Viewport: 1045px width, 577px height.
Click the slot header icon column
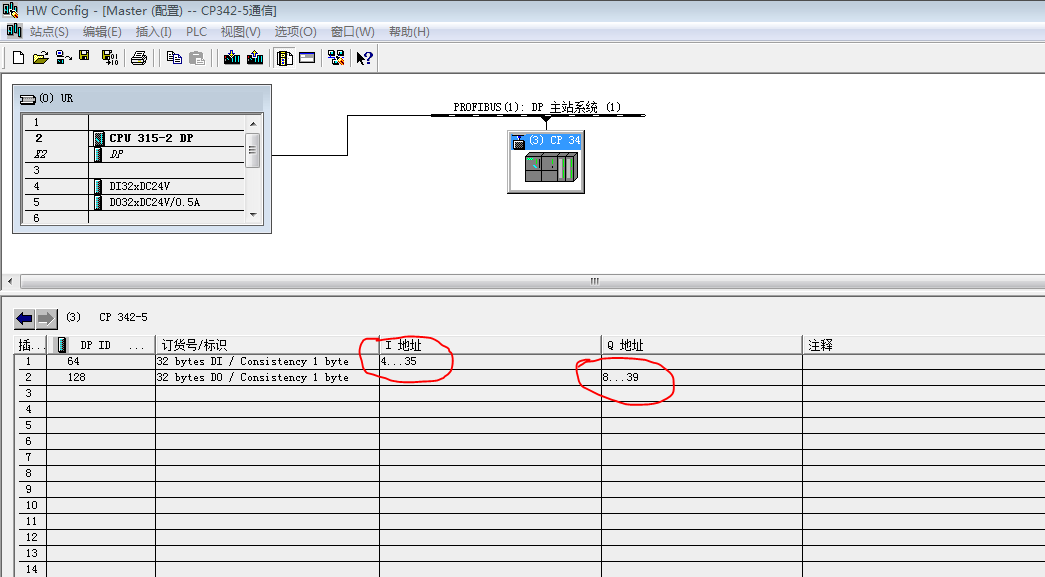click(61, 345)
